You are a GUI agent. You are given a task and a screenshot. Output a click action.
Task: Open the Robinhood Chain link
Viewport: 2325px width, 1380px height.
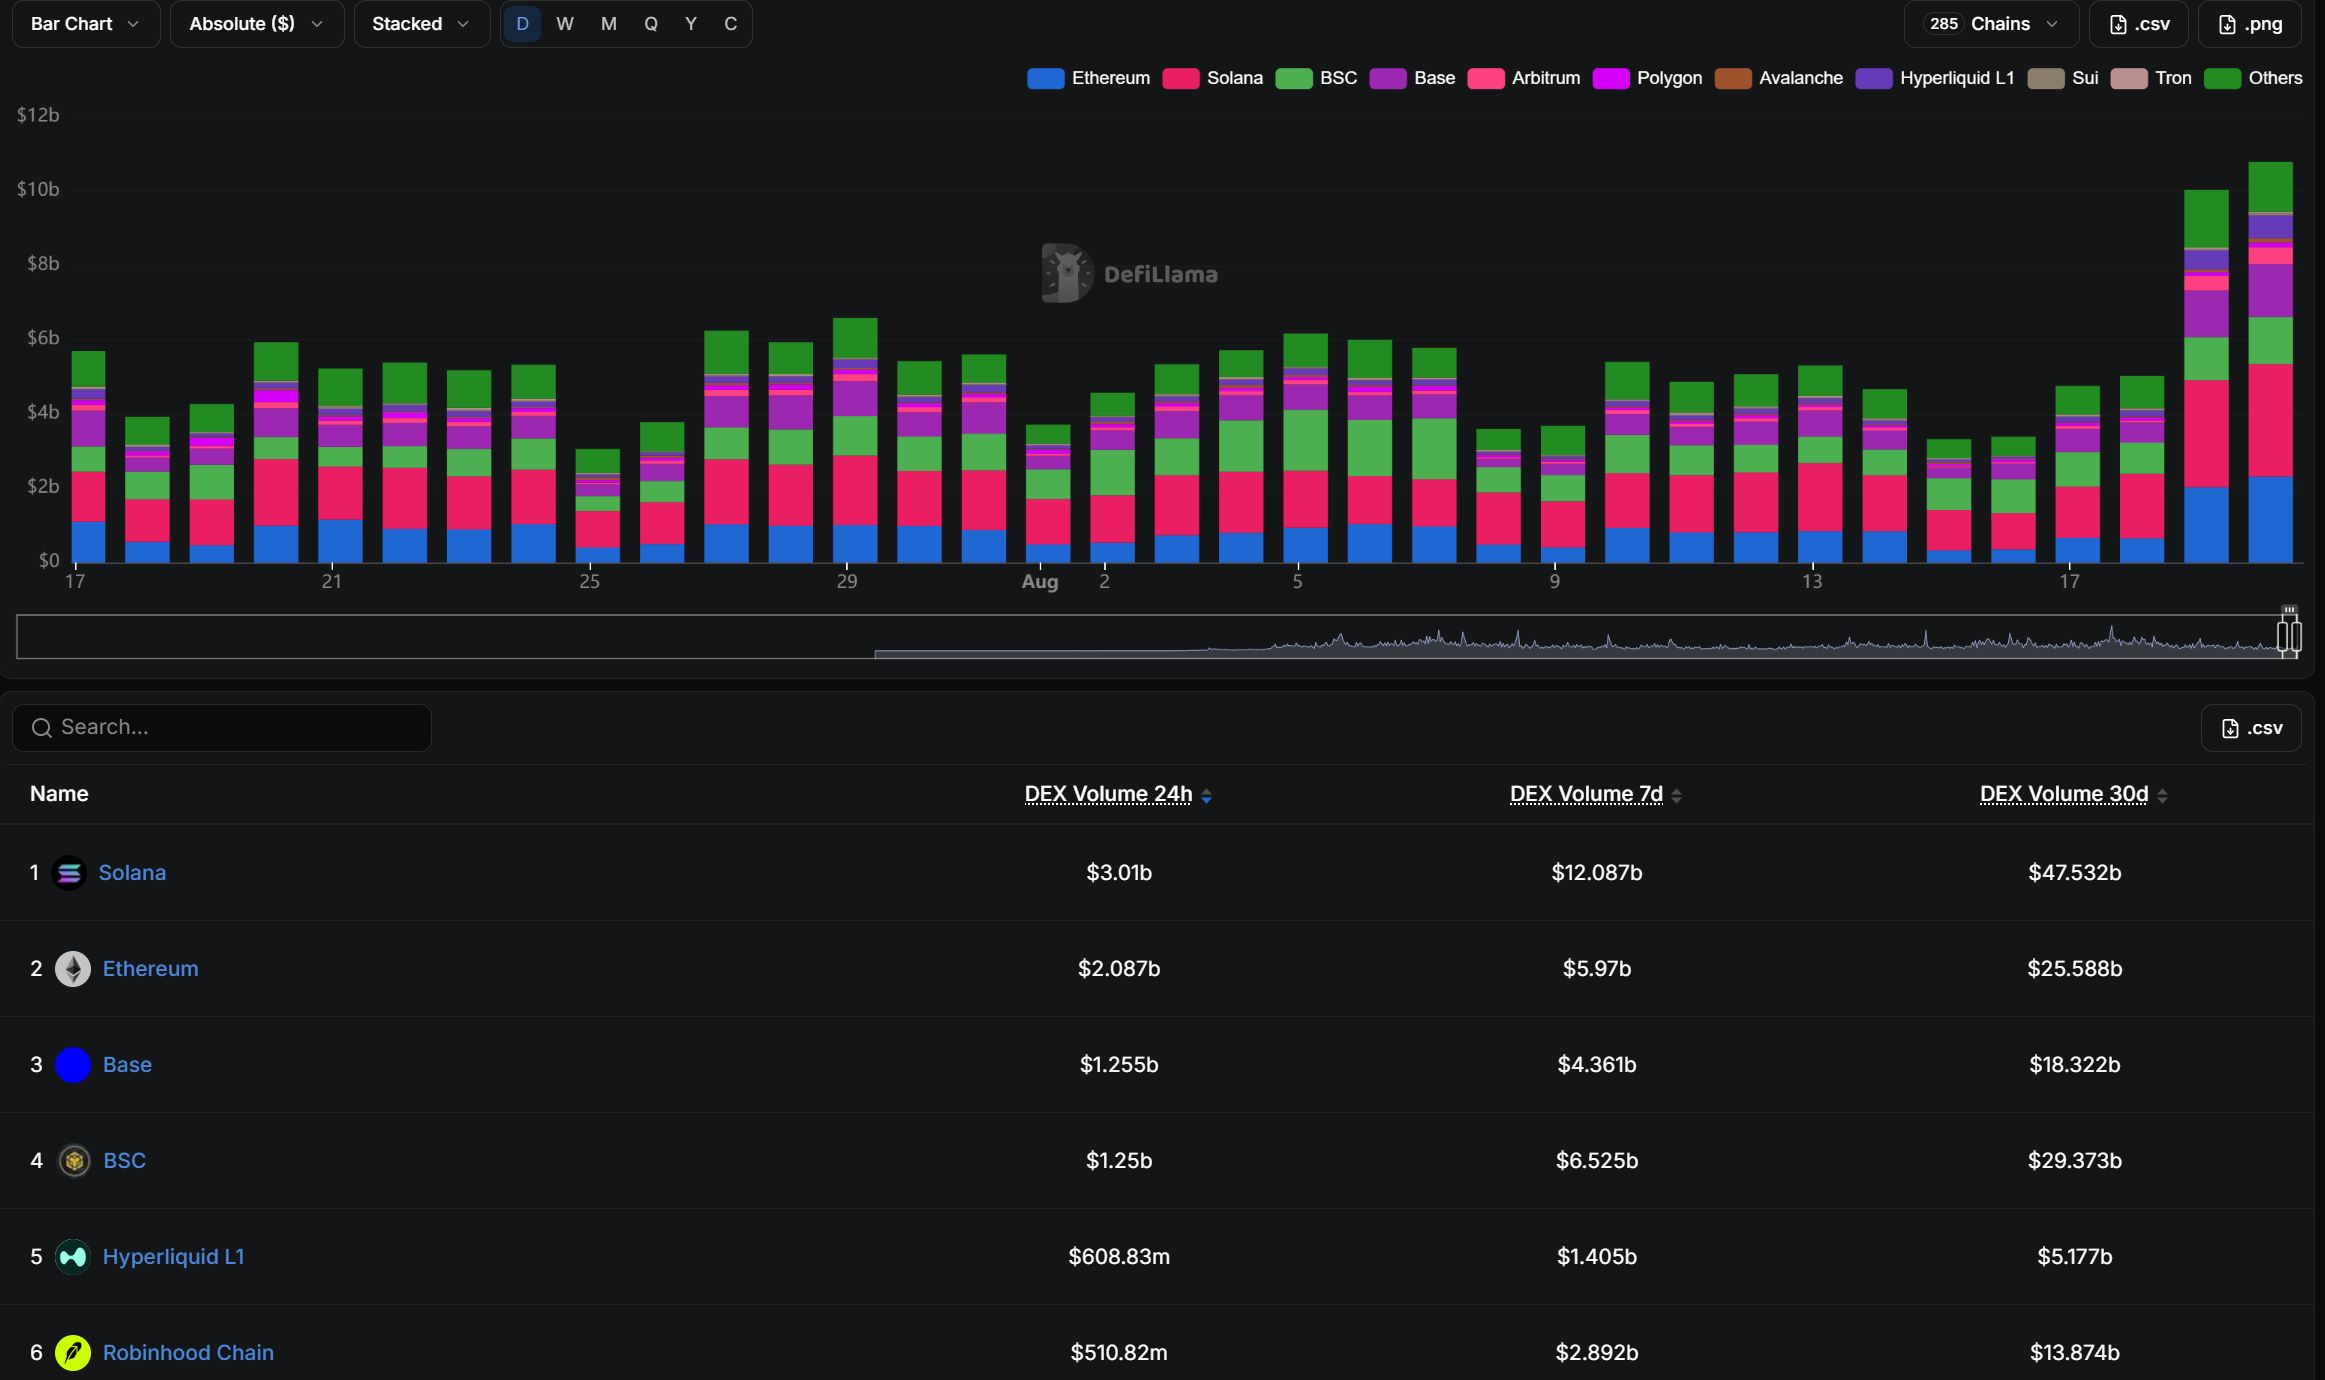click(188, 1353)
